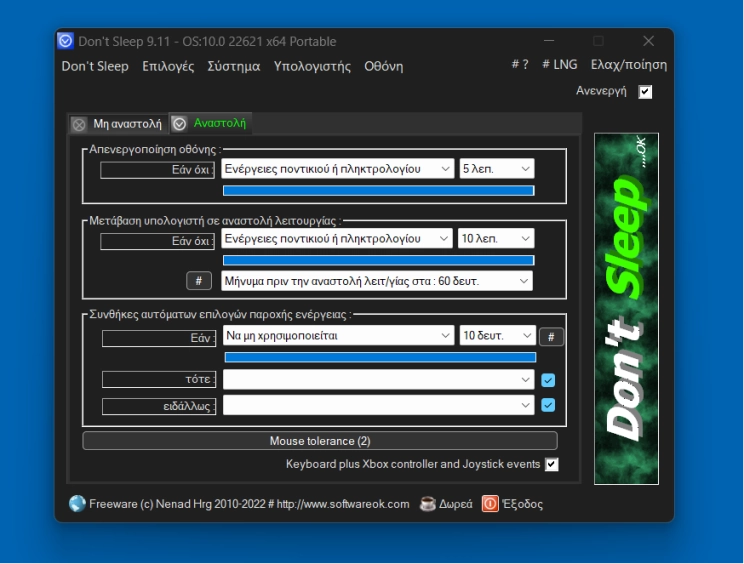The height and width of the screenshot is (564, 744).
Task: Open the Οθόνη menu
Action: 384,66
